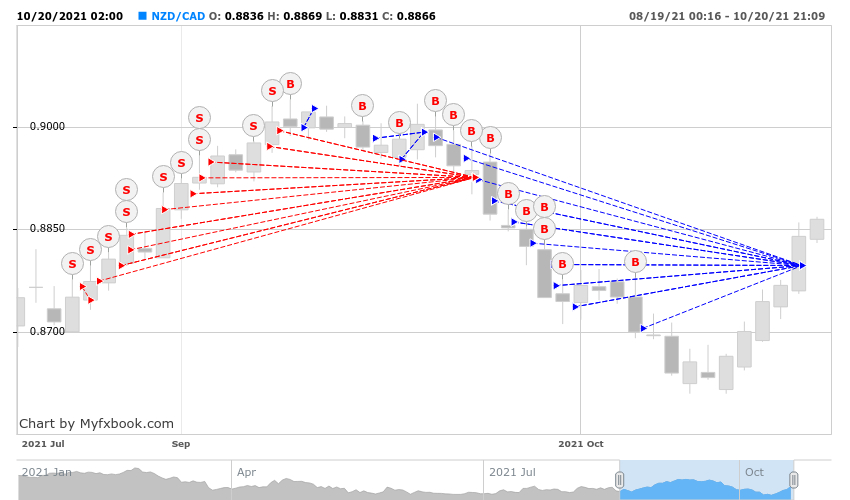Select the S marker beside the topmost B
The image size is (850, 500).
tap(272, 91)
